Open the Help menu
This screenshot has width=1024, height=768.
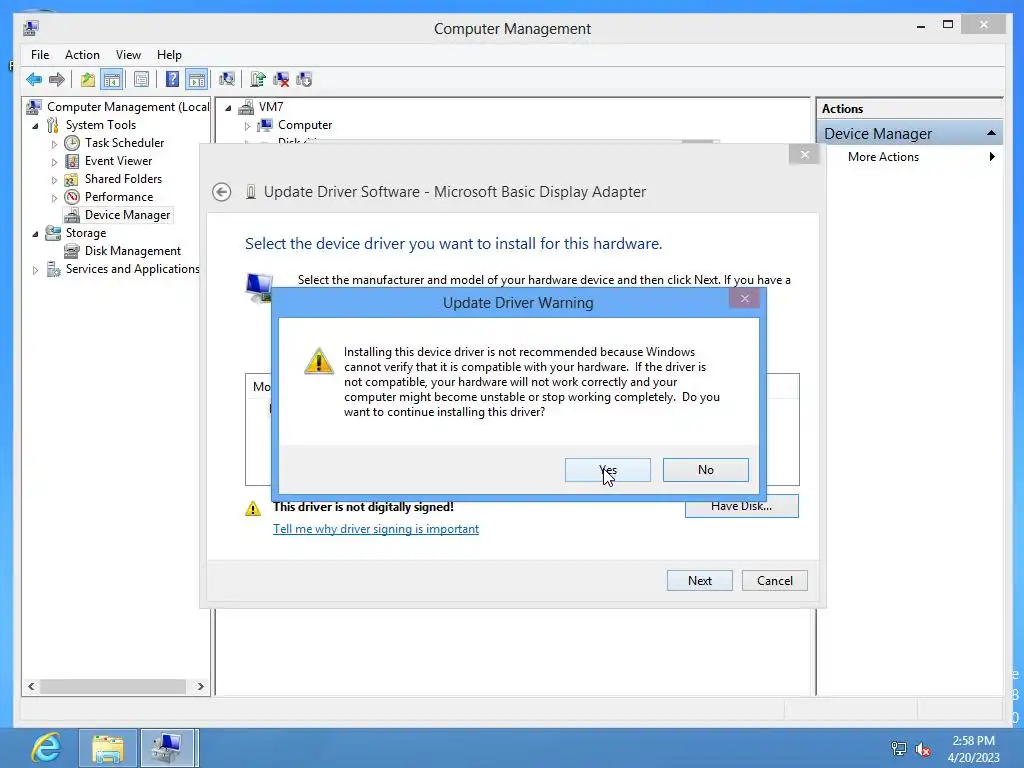click(x=169, y=55)
